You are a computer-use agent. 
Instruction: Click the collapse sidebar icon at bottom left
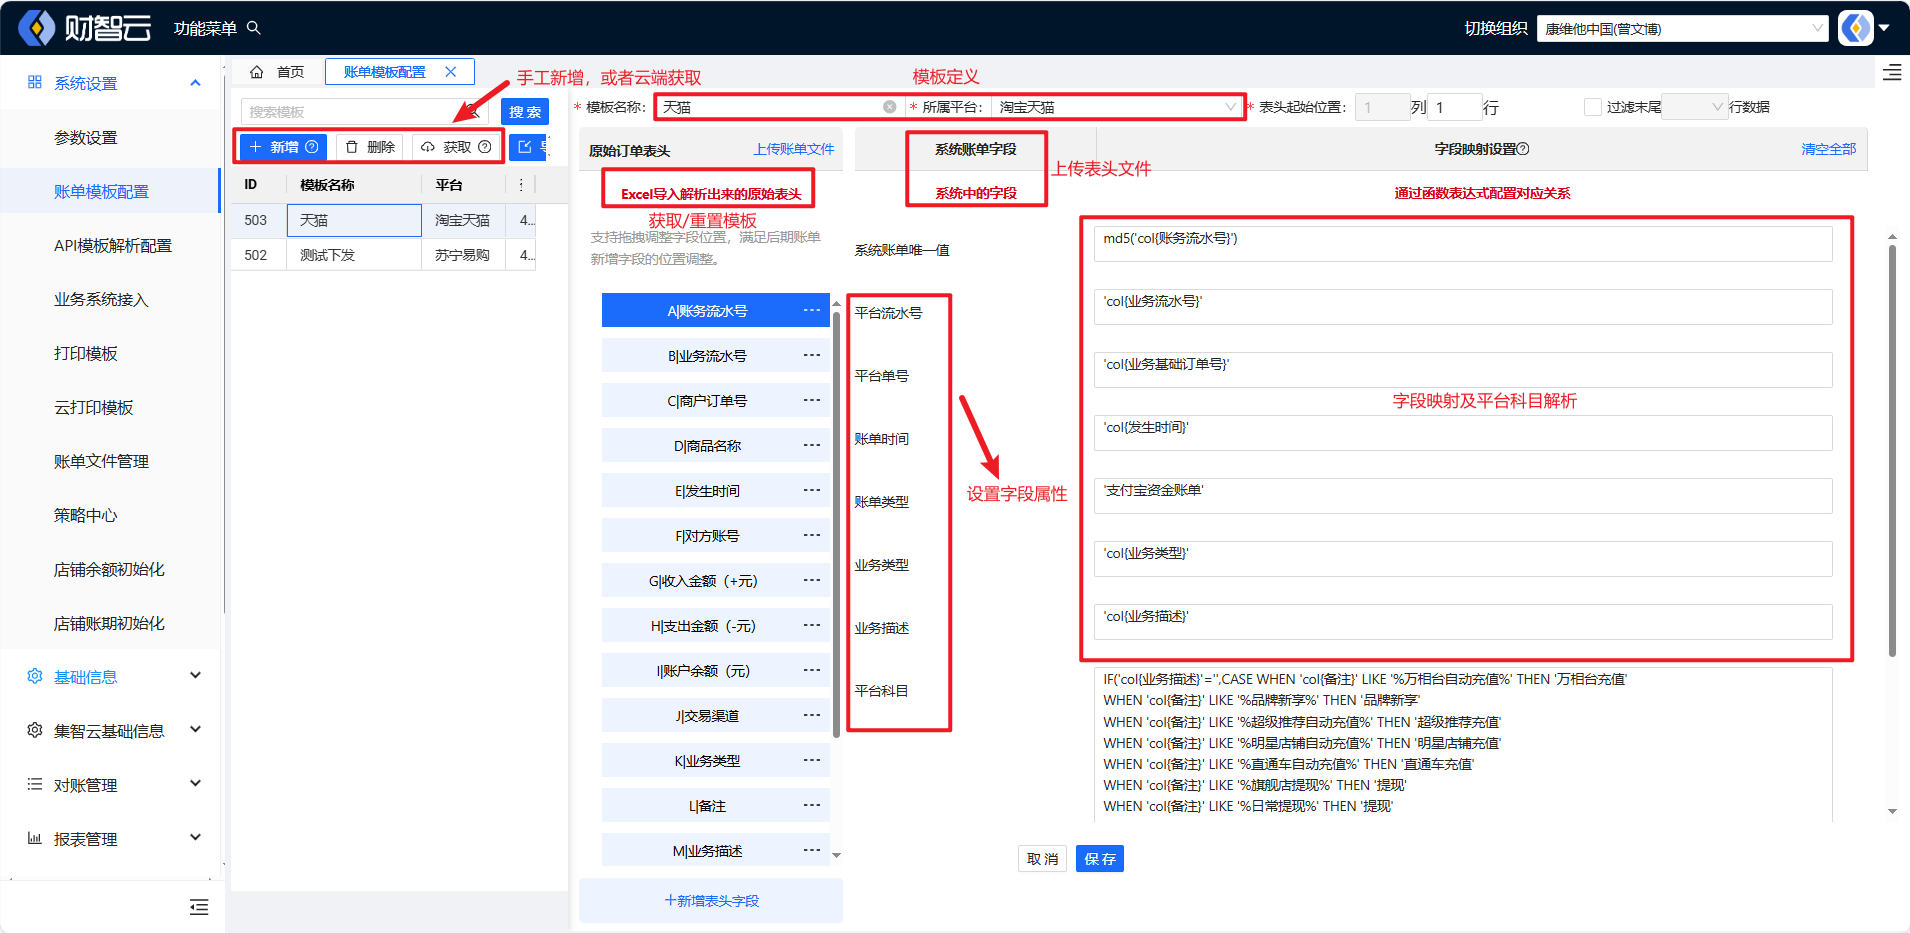[199, 907]
